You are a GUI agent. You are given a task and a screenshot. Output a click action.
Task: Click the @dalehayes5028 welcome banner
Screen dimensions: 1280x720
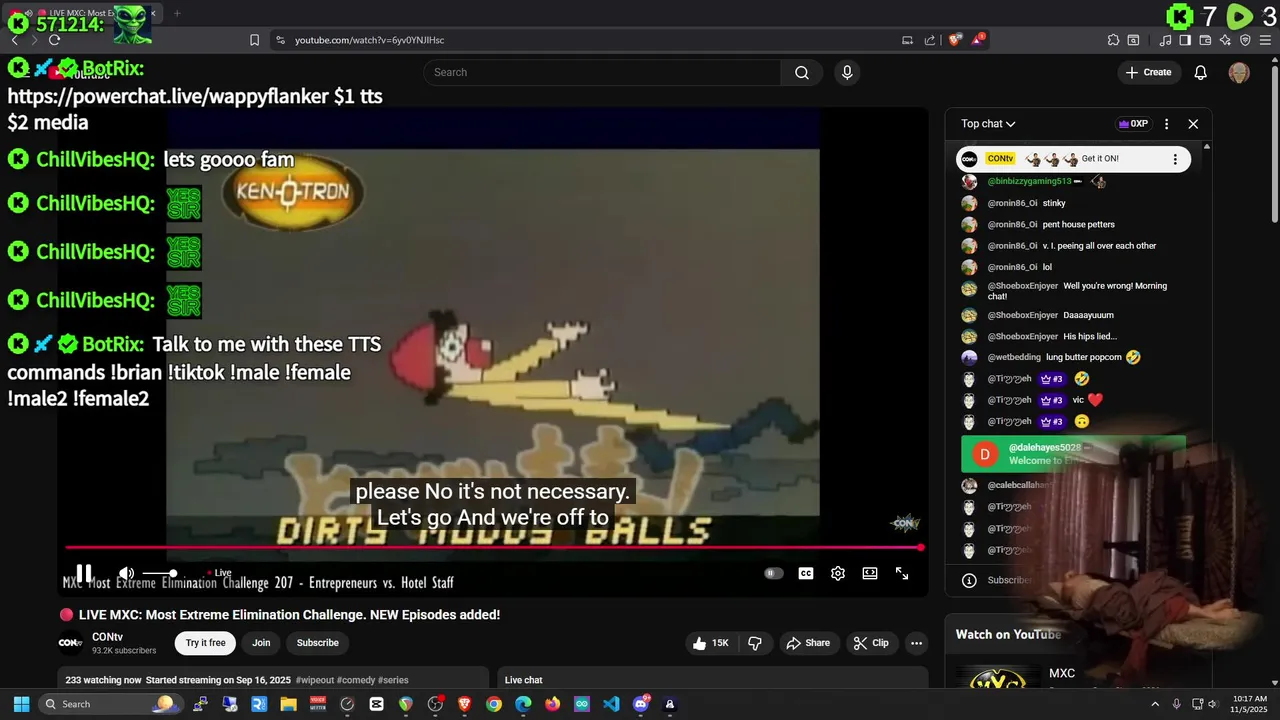1073,454
